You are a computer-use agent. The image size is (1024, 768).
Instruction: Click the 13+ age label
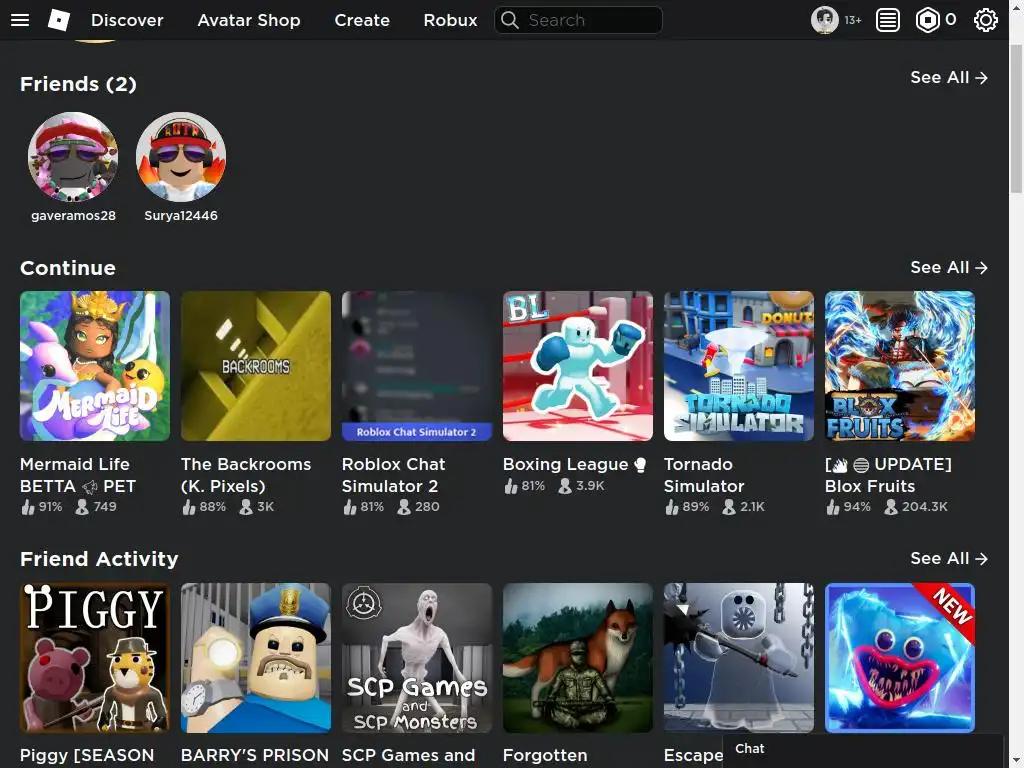pyautogui.click(x=853, y=21)
